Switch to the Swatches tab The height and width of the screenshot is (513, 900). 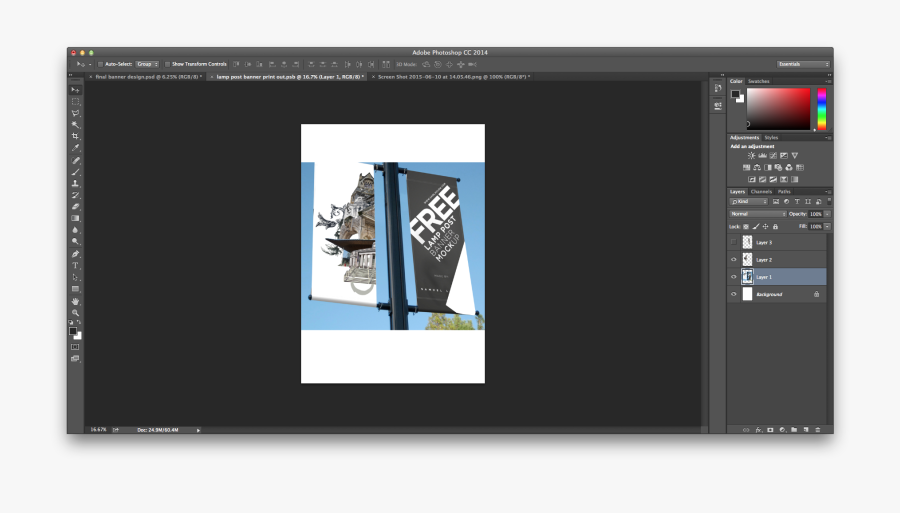click(759, 81)
